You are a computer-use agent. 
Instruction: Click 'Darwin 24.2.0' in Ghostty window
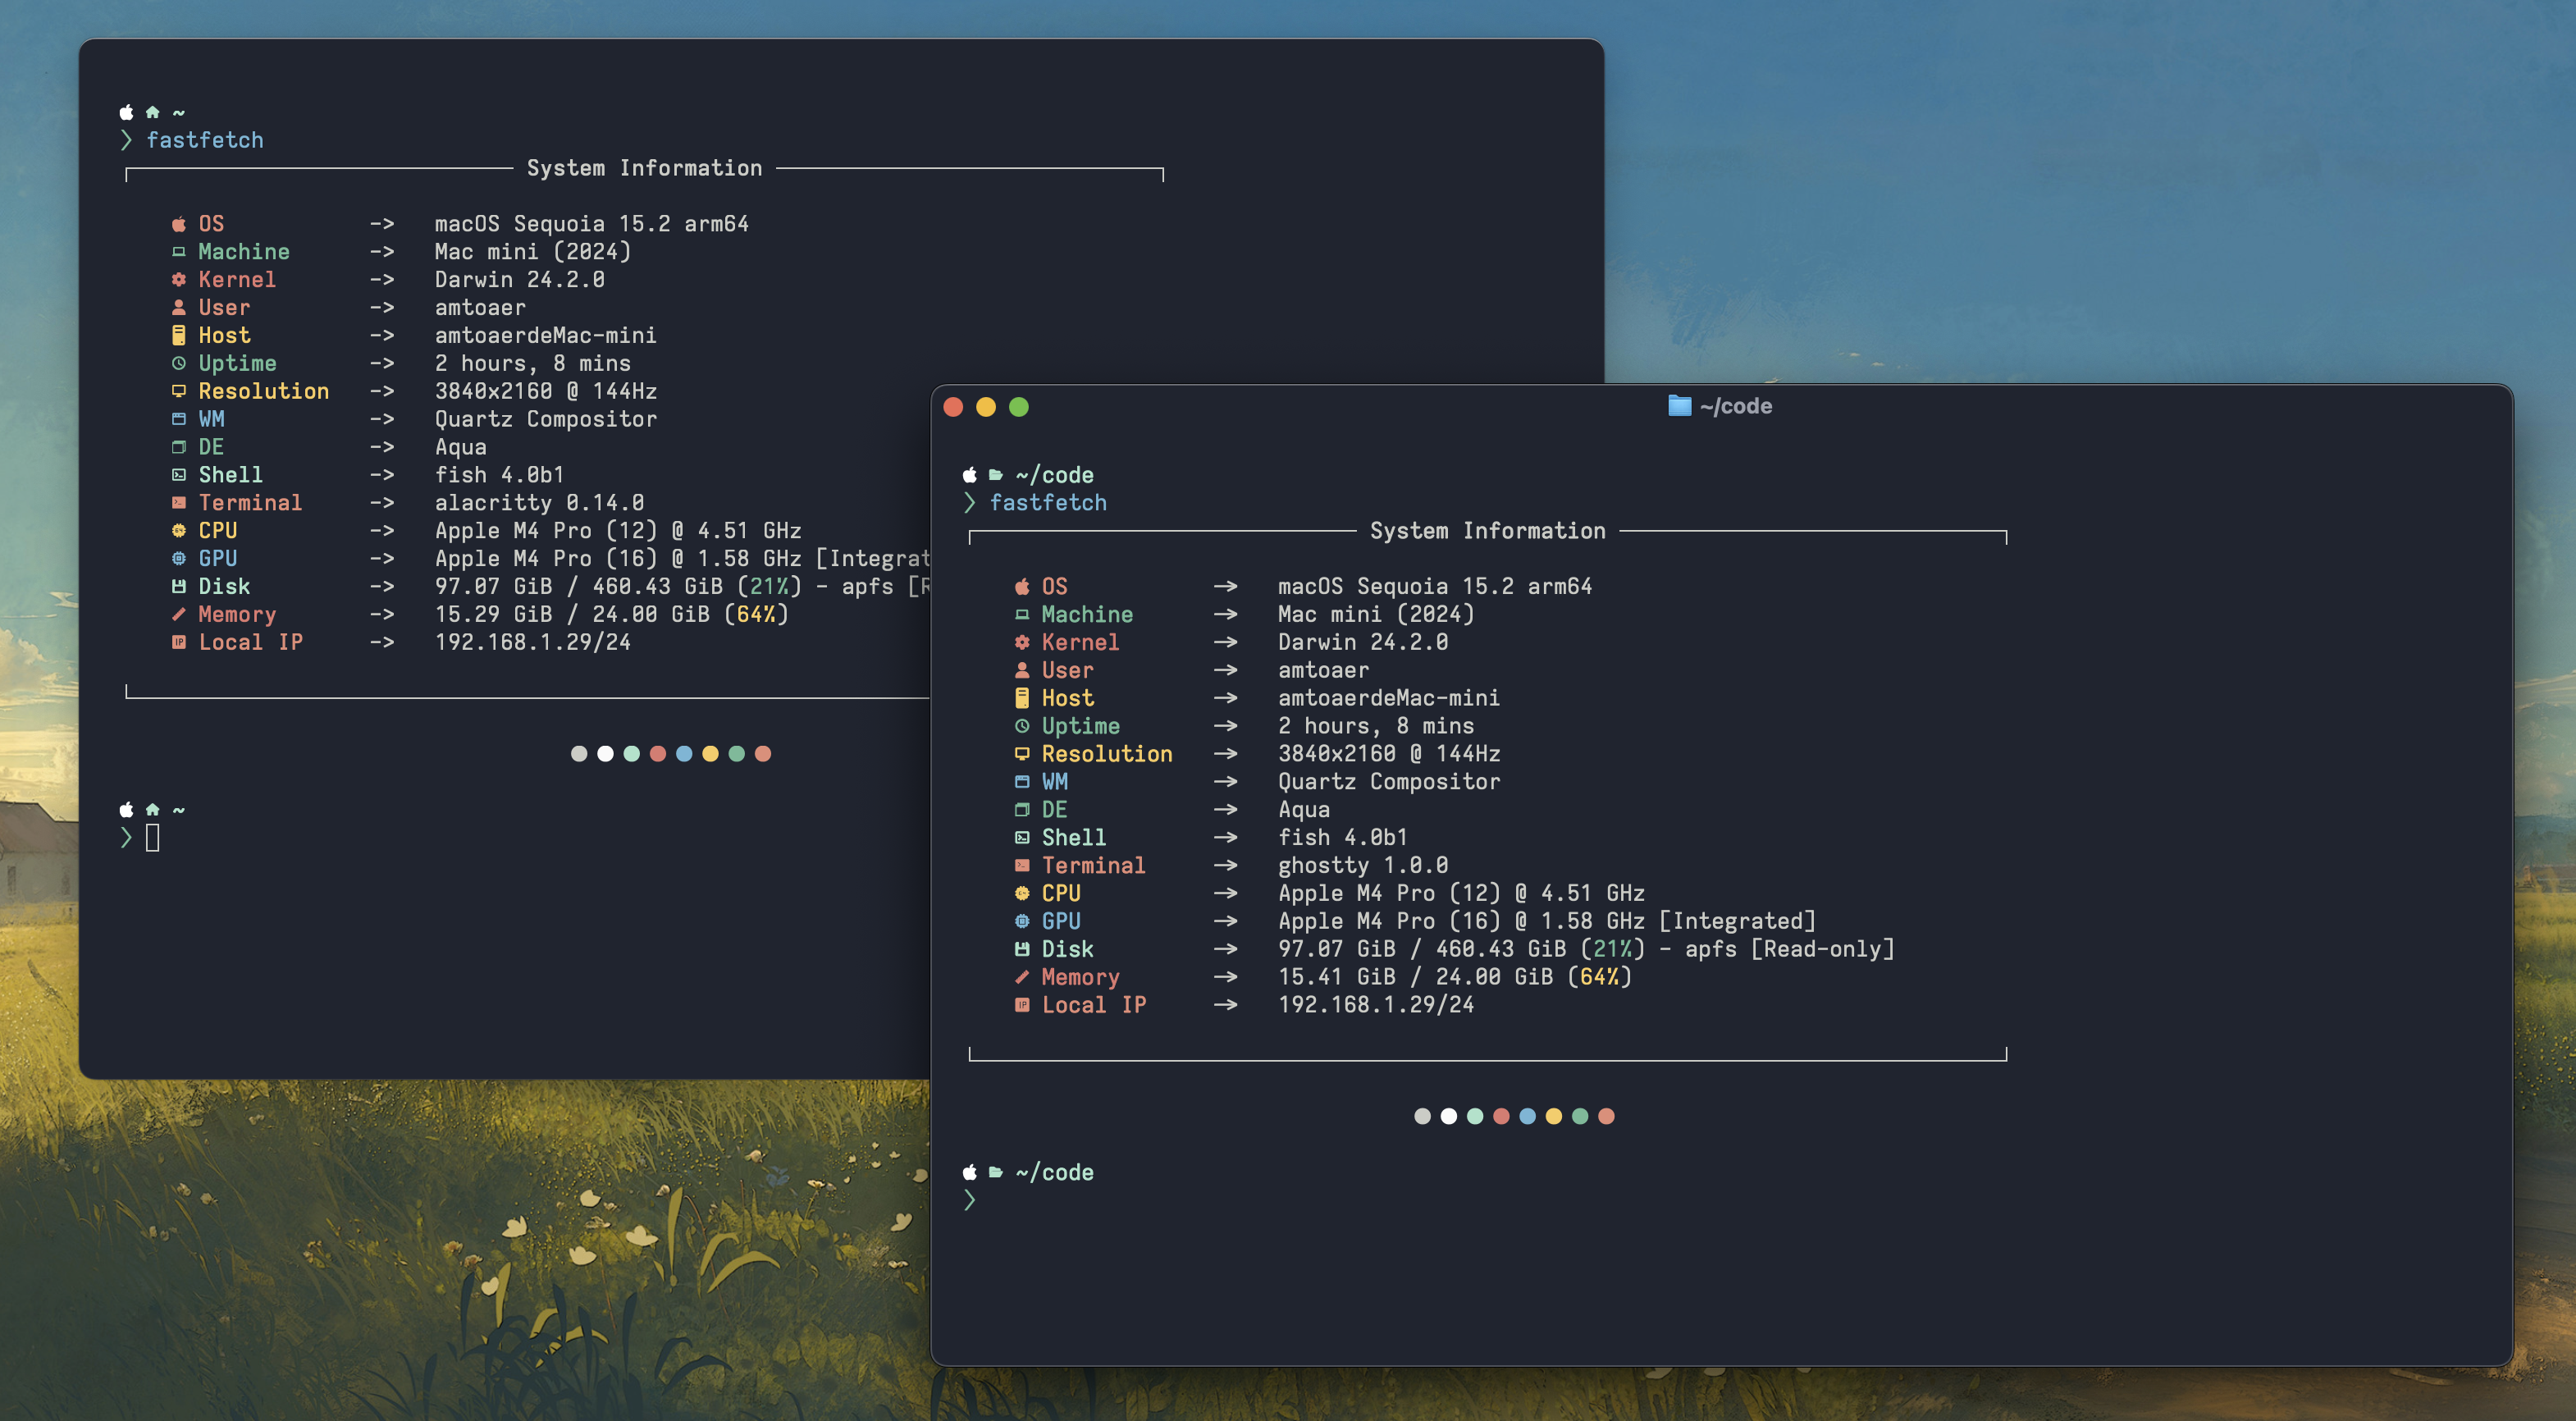1363,643
